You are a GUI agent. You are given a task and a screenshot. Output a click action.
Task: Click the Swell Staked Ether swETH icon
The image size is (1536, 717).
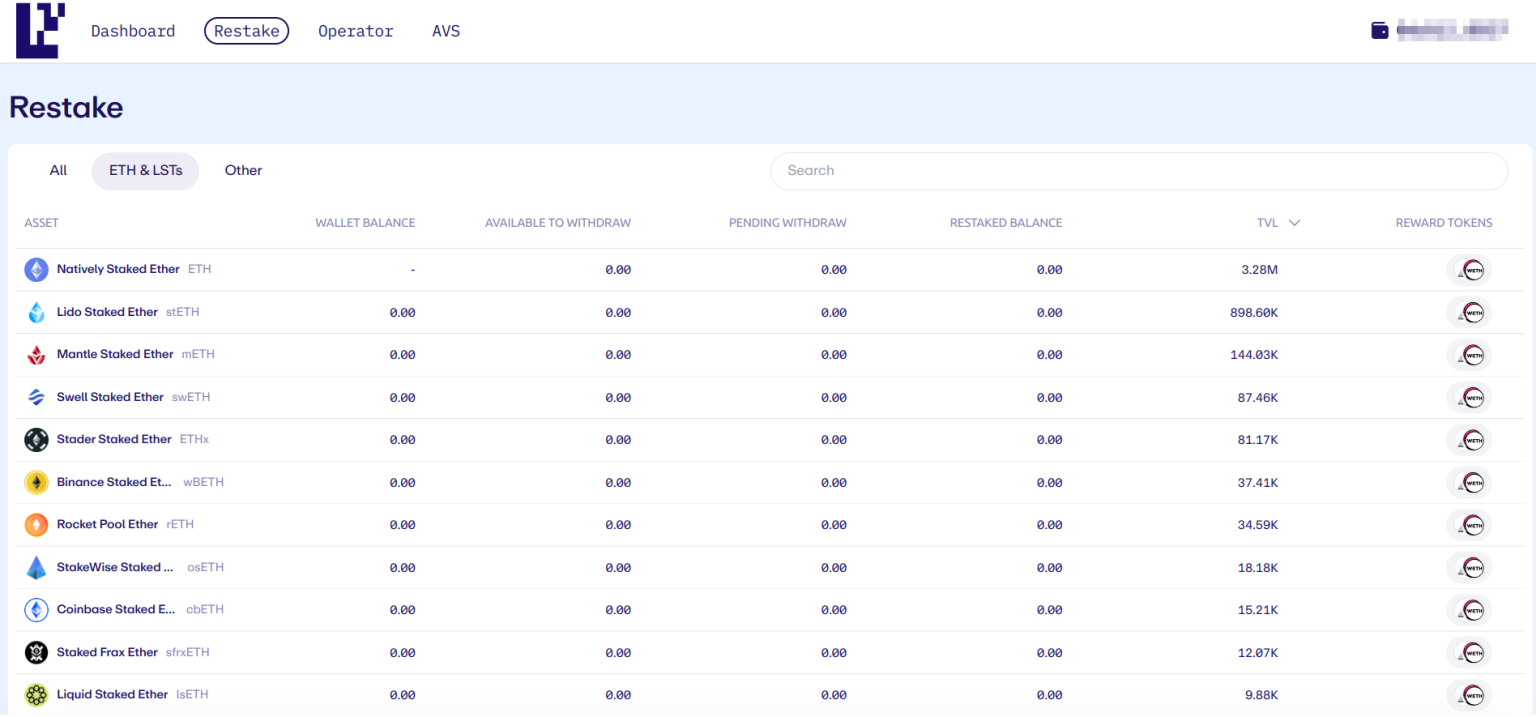pos(36,398)
